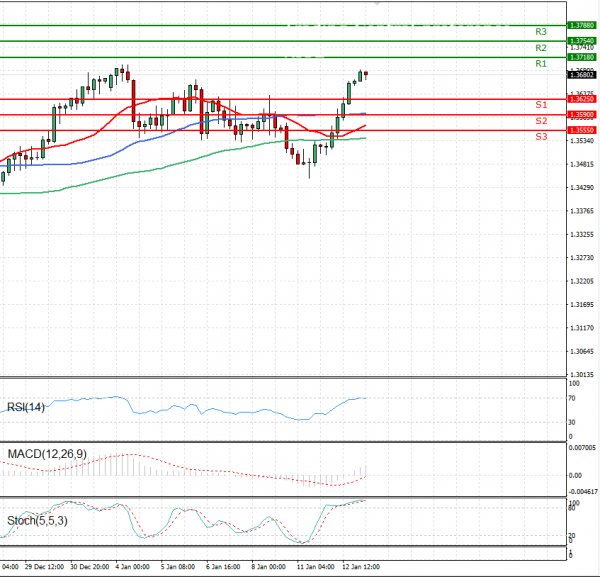Click the R2 resistance label

pyautogui.click(x=540, y=48)
